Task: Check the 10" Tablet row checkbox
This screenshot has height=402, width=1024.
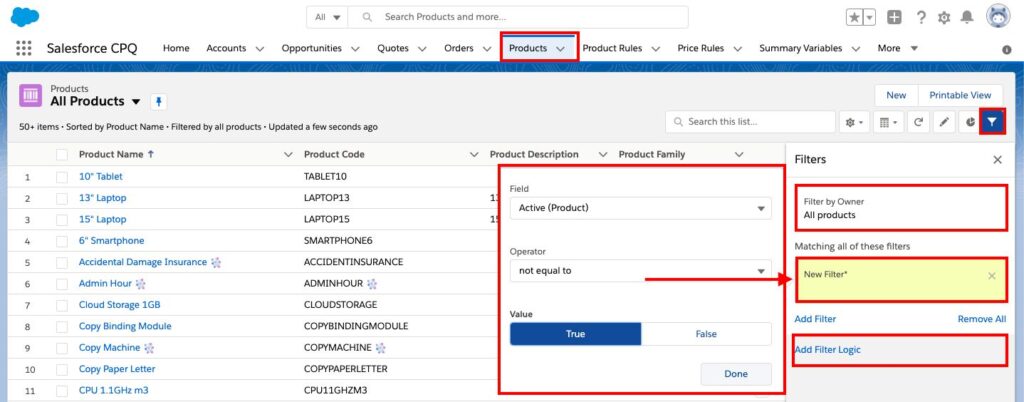Action: 62,177
